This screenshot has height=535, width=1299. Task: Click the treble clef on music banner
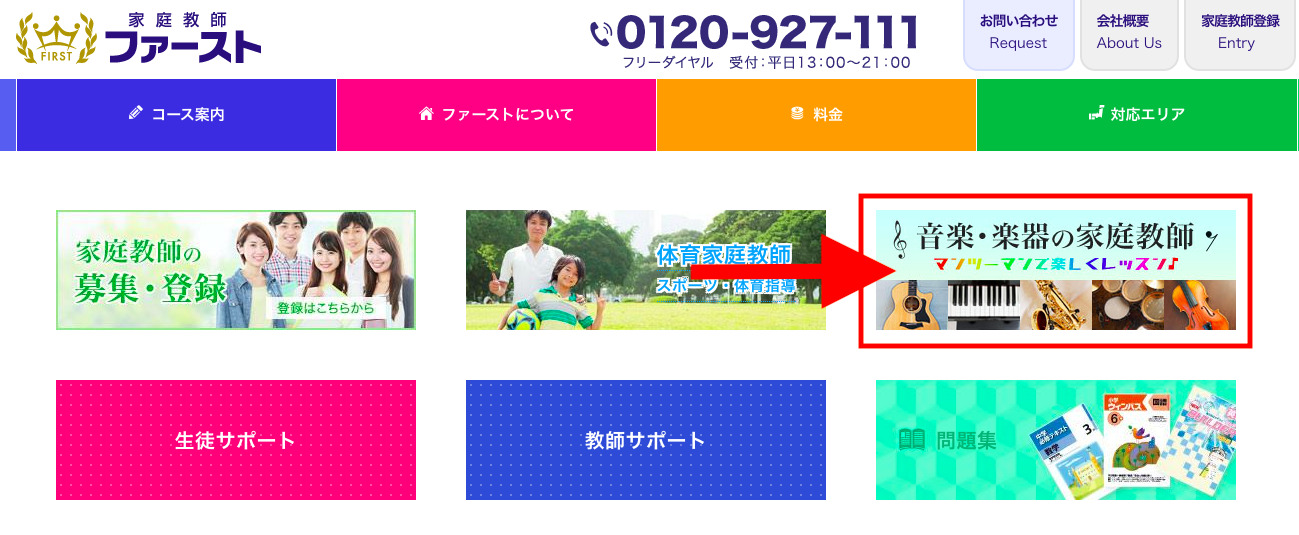pos(899,238)
